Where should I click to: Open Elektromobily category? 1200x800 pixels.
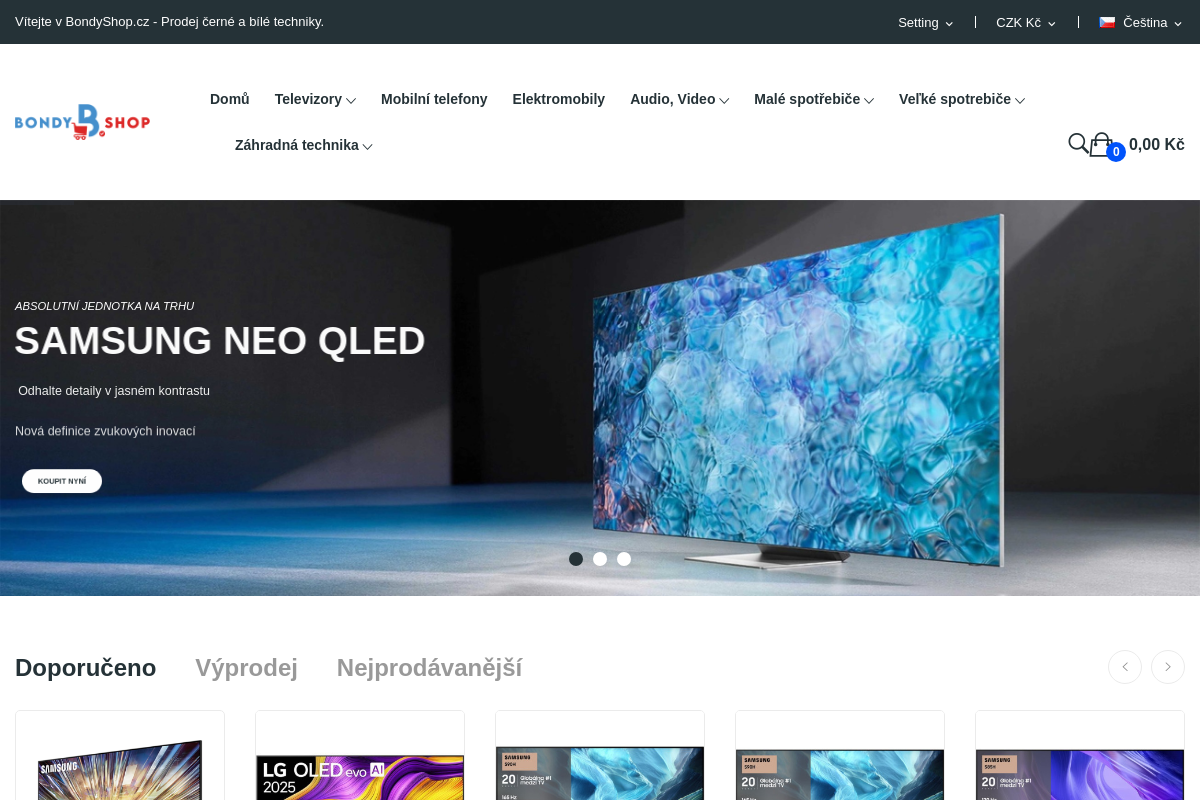tap(559, 99)
